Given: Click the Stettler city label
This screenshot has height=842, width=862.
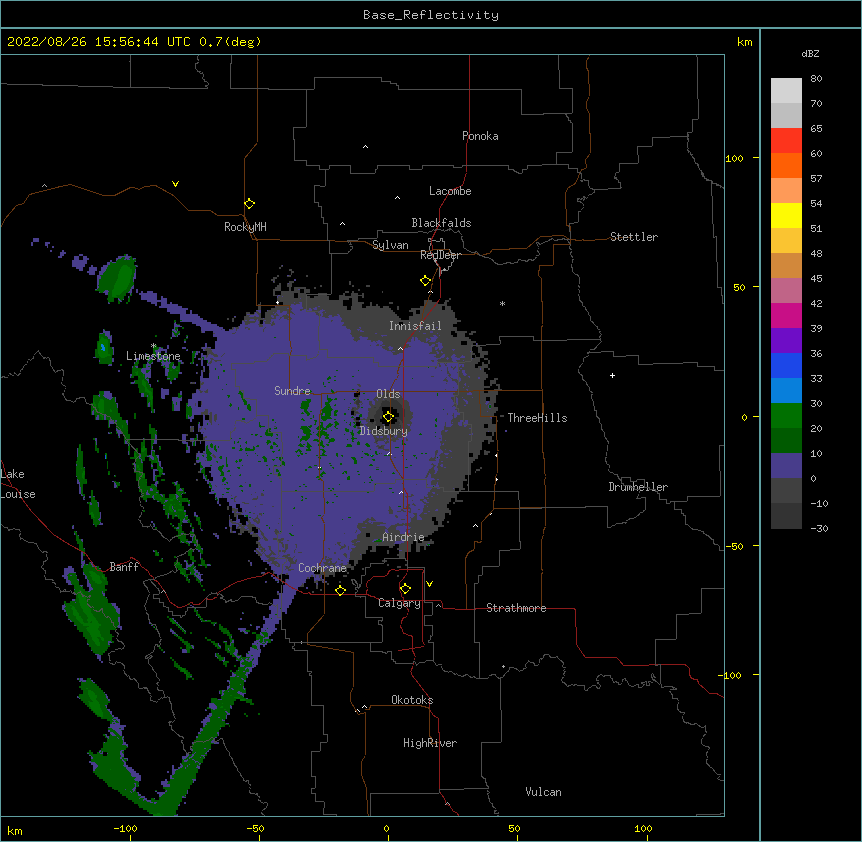Looking at the screenshot, I should tap(634, 237).
